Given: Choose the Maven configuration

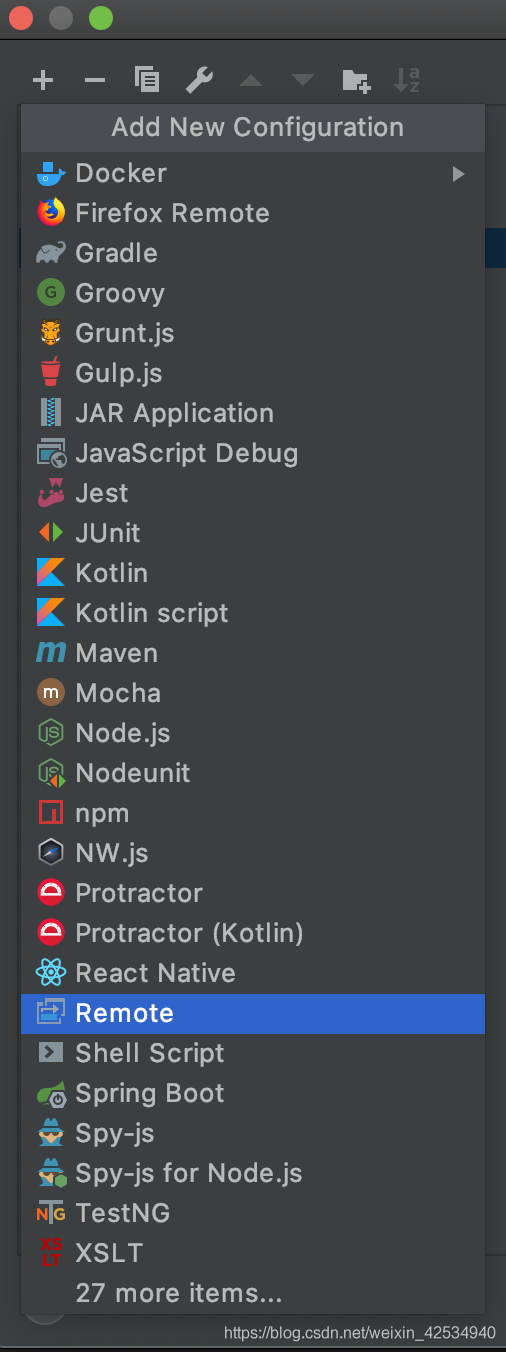Looking at the screenshot, I should click(x=253, y=653).
